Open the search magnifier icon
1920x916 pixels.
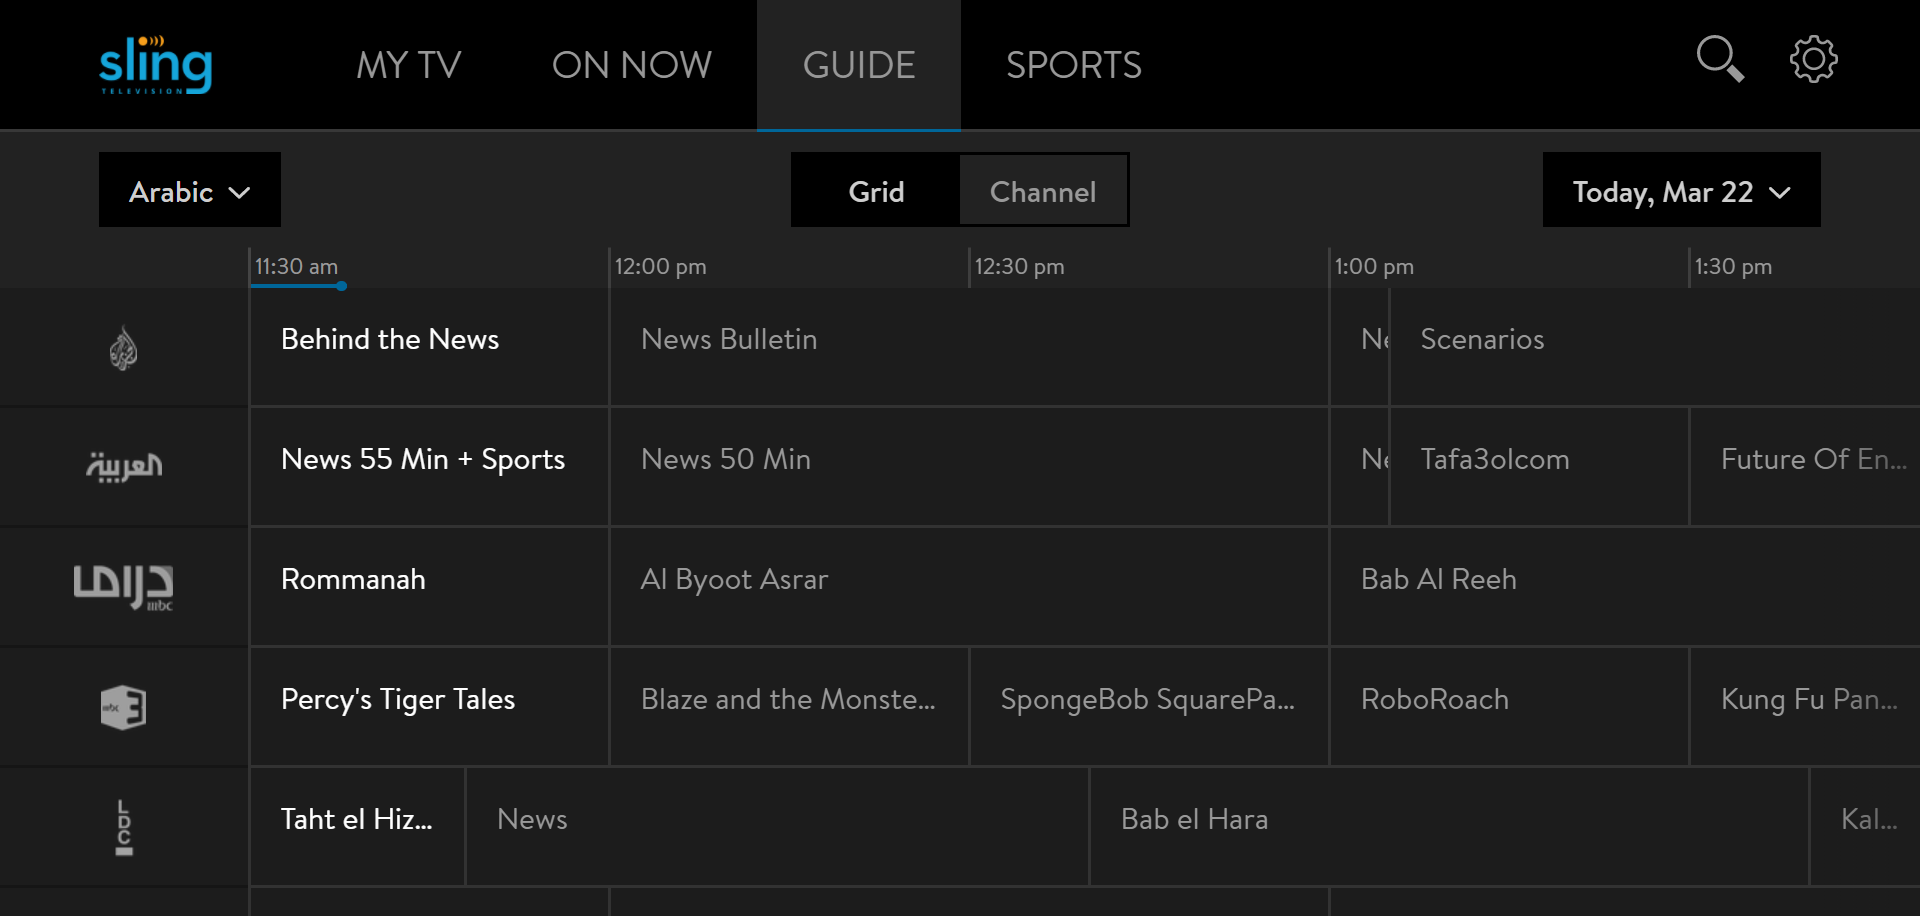[x=1720, y=60]
